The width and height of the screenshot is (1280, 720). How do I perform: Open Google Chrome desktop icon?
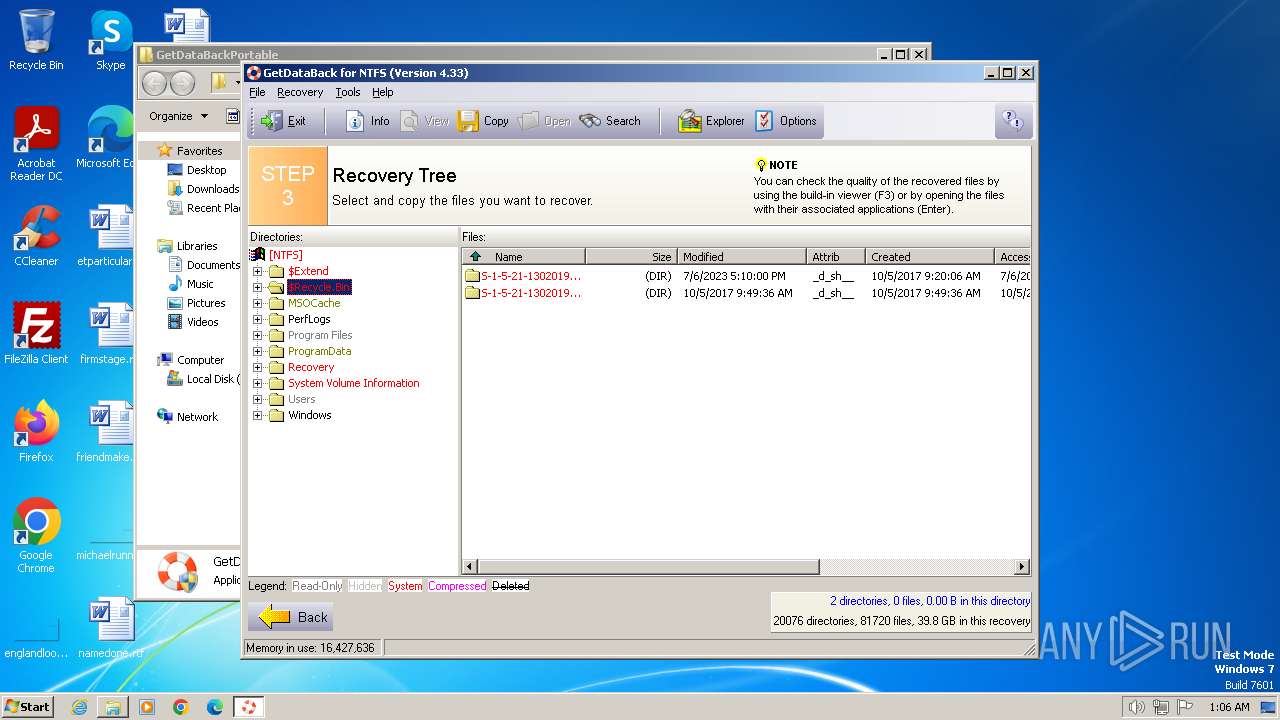pos(36,536)
